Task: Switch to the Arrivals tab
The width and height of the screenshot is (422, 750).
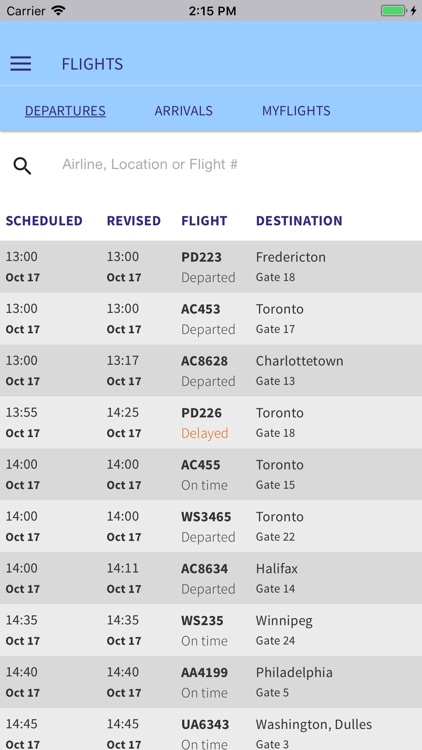Action: tap(183, 110)
